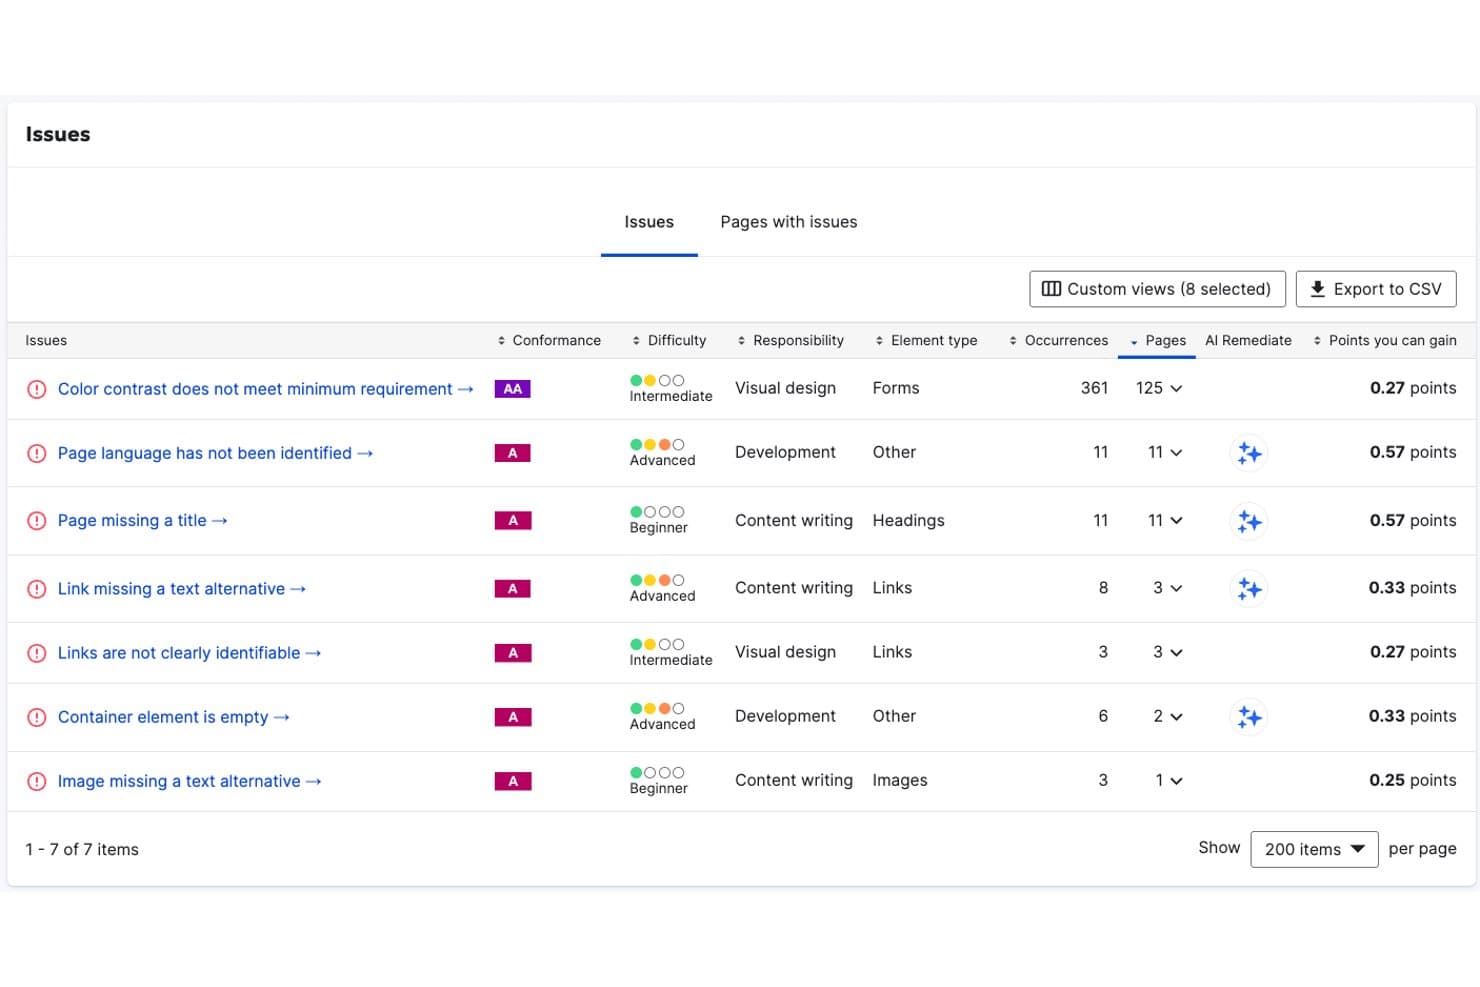Open Links are not clearly identifiable link
The image size is (1480, 987).
click(x=189, y=653)
